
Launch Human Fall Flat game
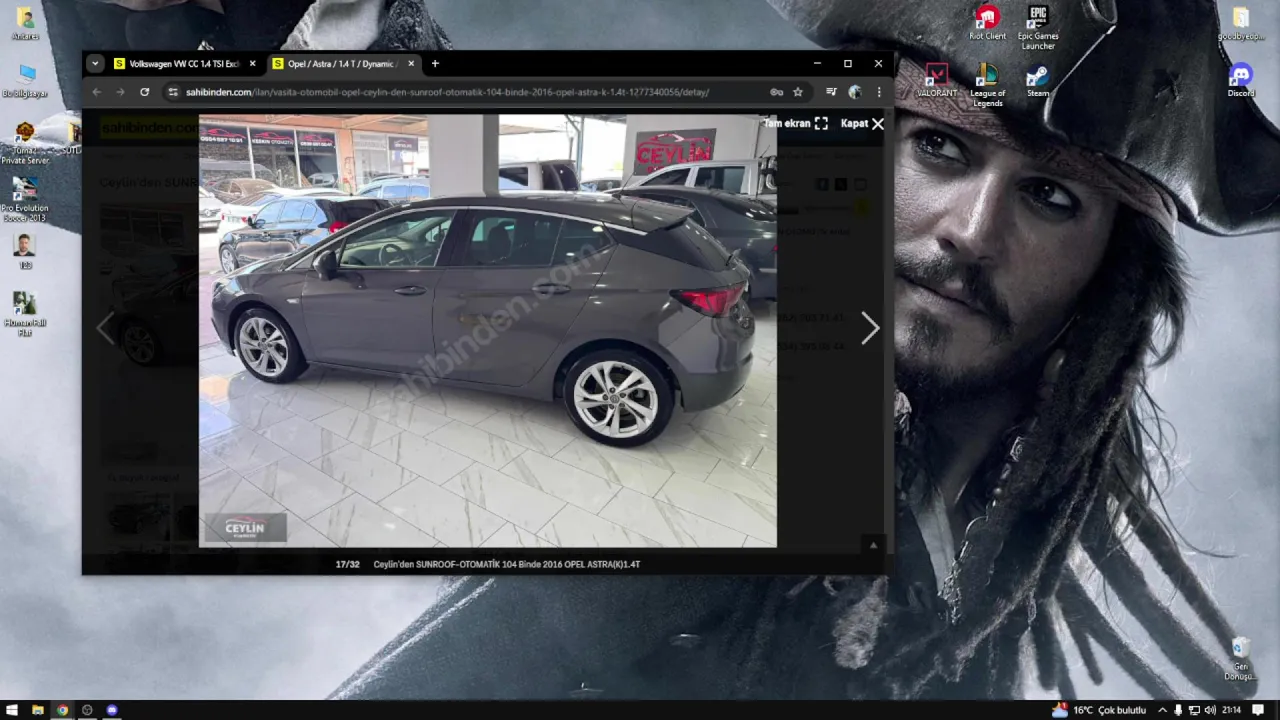[x=25, y=313]
